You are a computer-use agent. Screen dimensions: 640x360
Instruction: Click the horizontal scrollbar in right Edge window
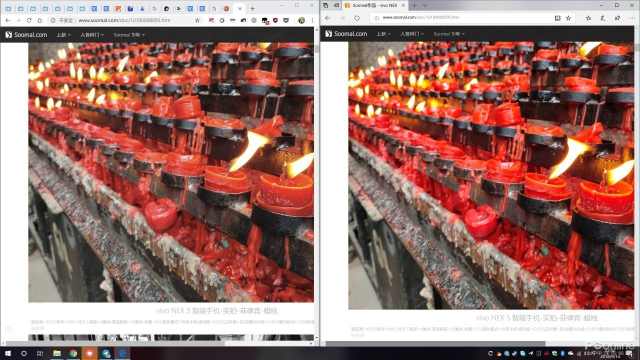[x=435, y=344]
